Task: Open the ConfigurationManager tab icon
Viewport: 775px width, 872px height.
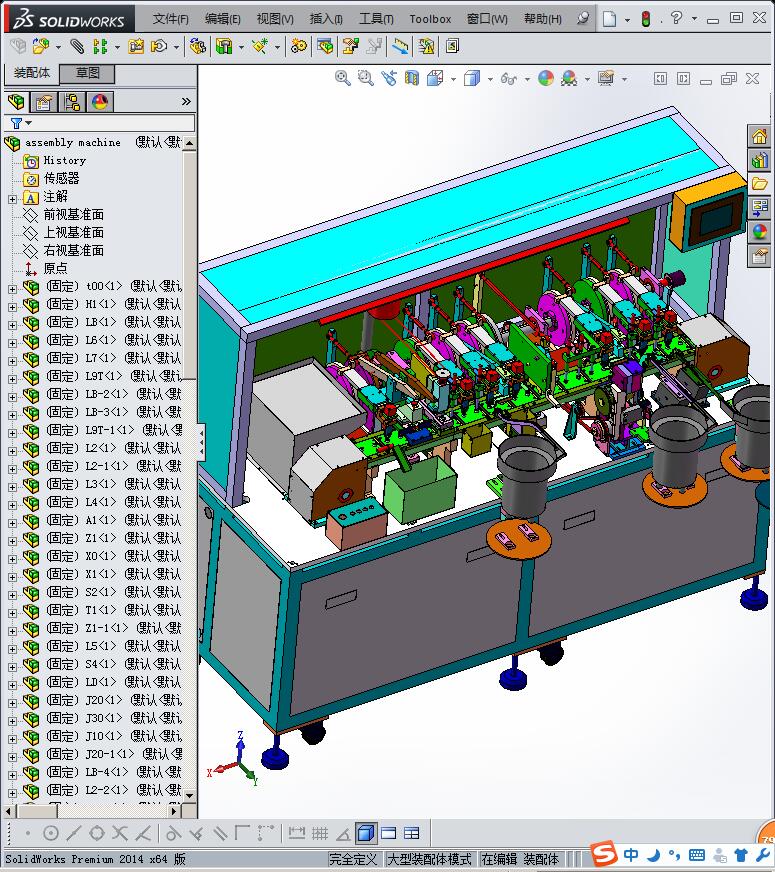Action: coord(72,102)
